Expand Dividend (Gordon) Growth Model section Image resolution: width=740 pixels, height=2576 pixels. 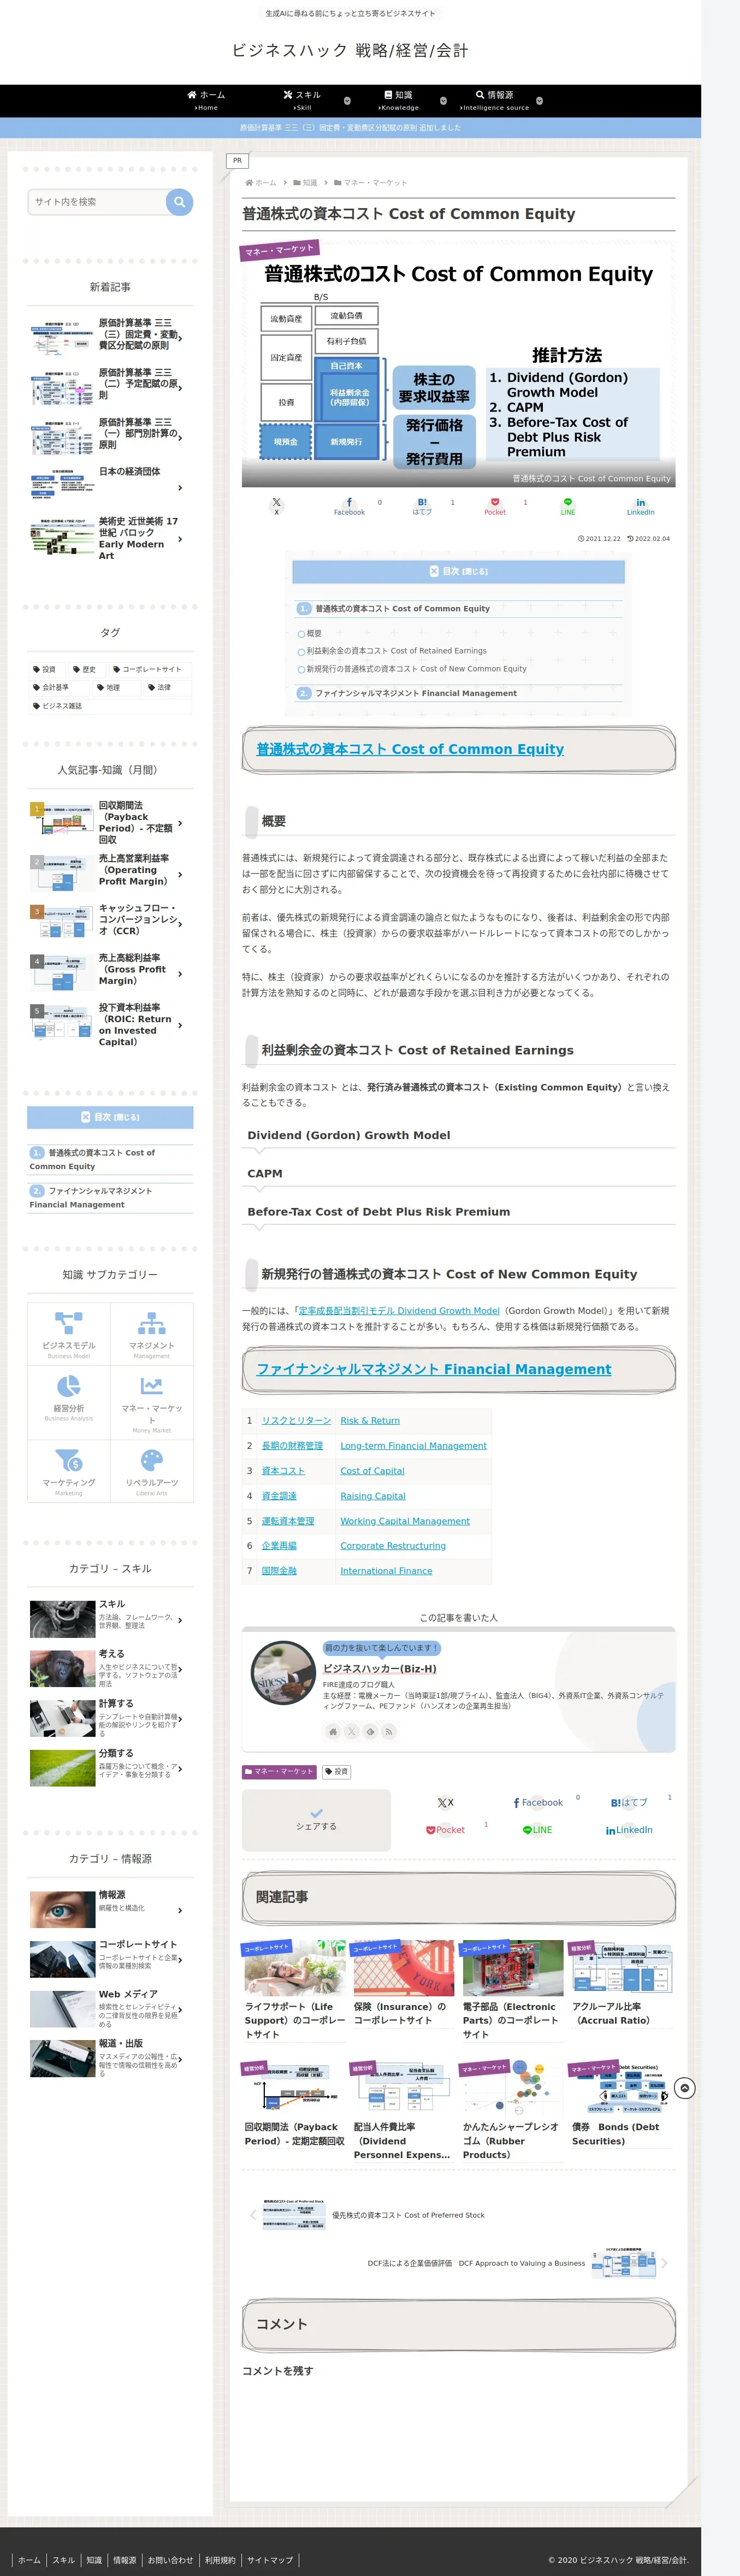click(458, 1135)
